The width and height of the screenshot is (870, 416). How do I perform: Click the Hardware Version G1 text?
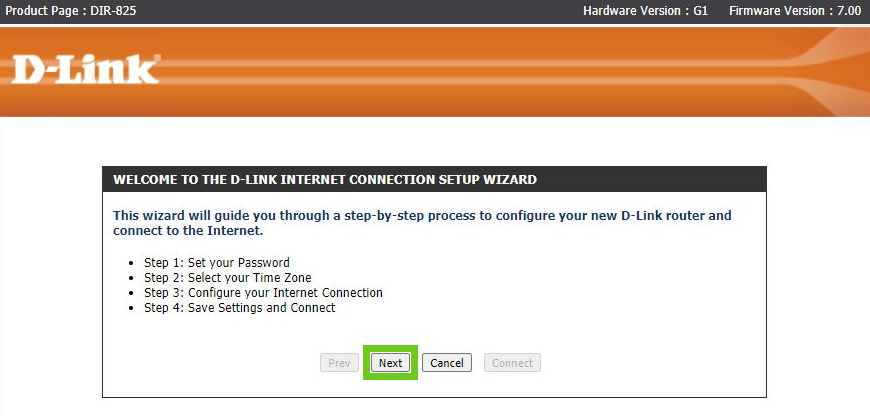[x=645, y=10]
